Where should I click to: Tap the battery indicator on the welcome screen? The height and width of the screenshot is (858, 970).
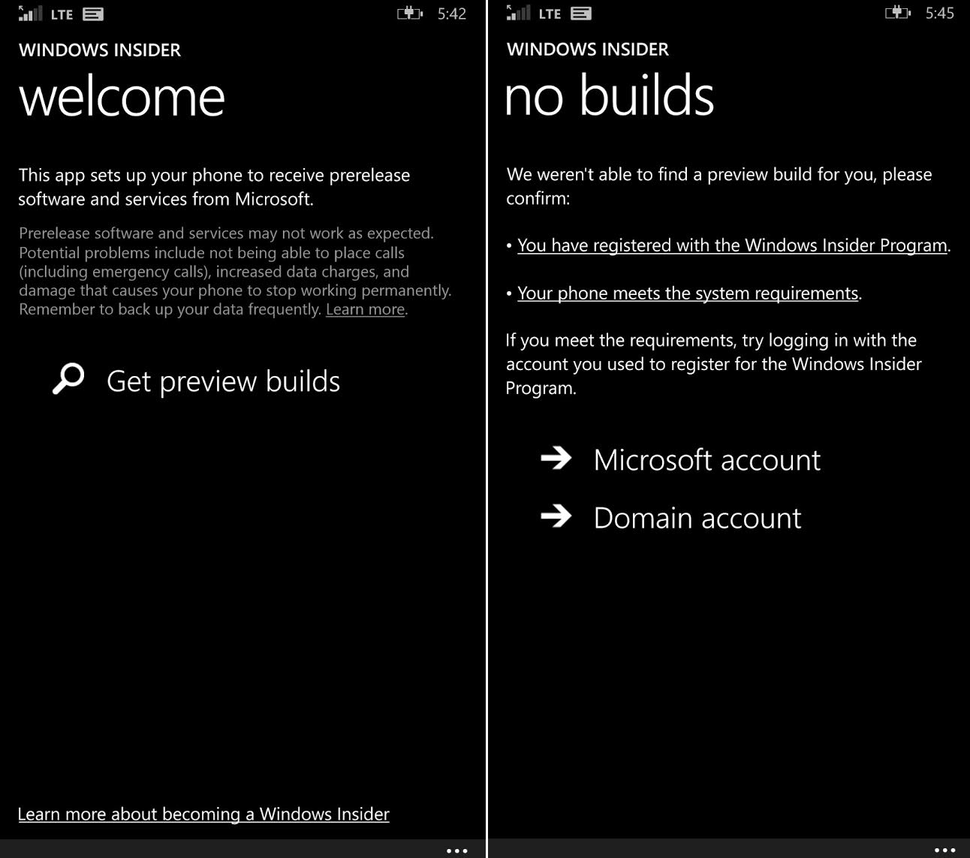pyautogui.click(x=410, y=14)
